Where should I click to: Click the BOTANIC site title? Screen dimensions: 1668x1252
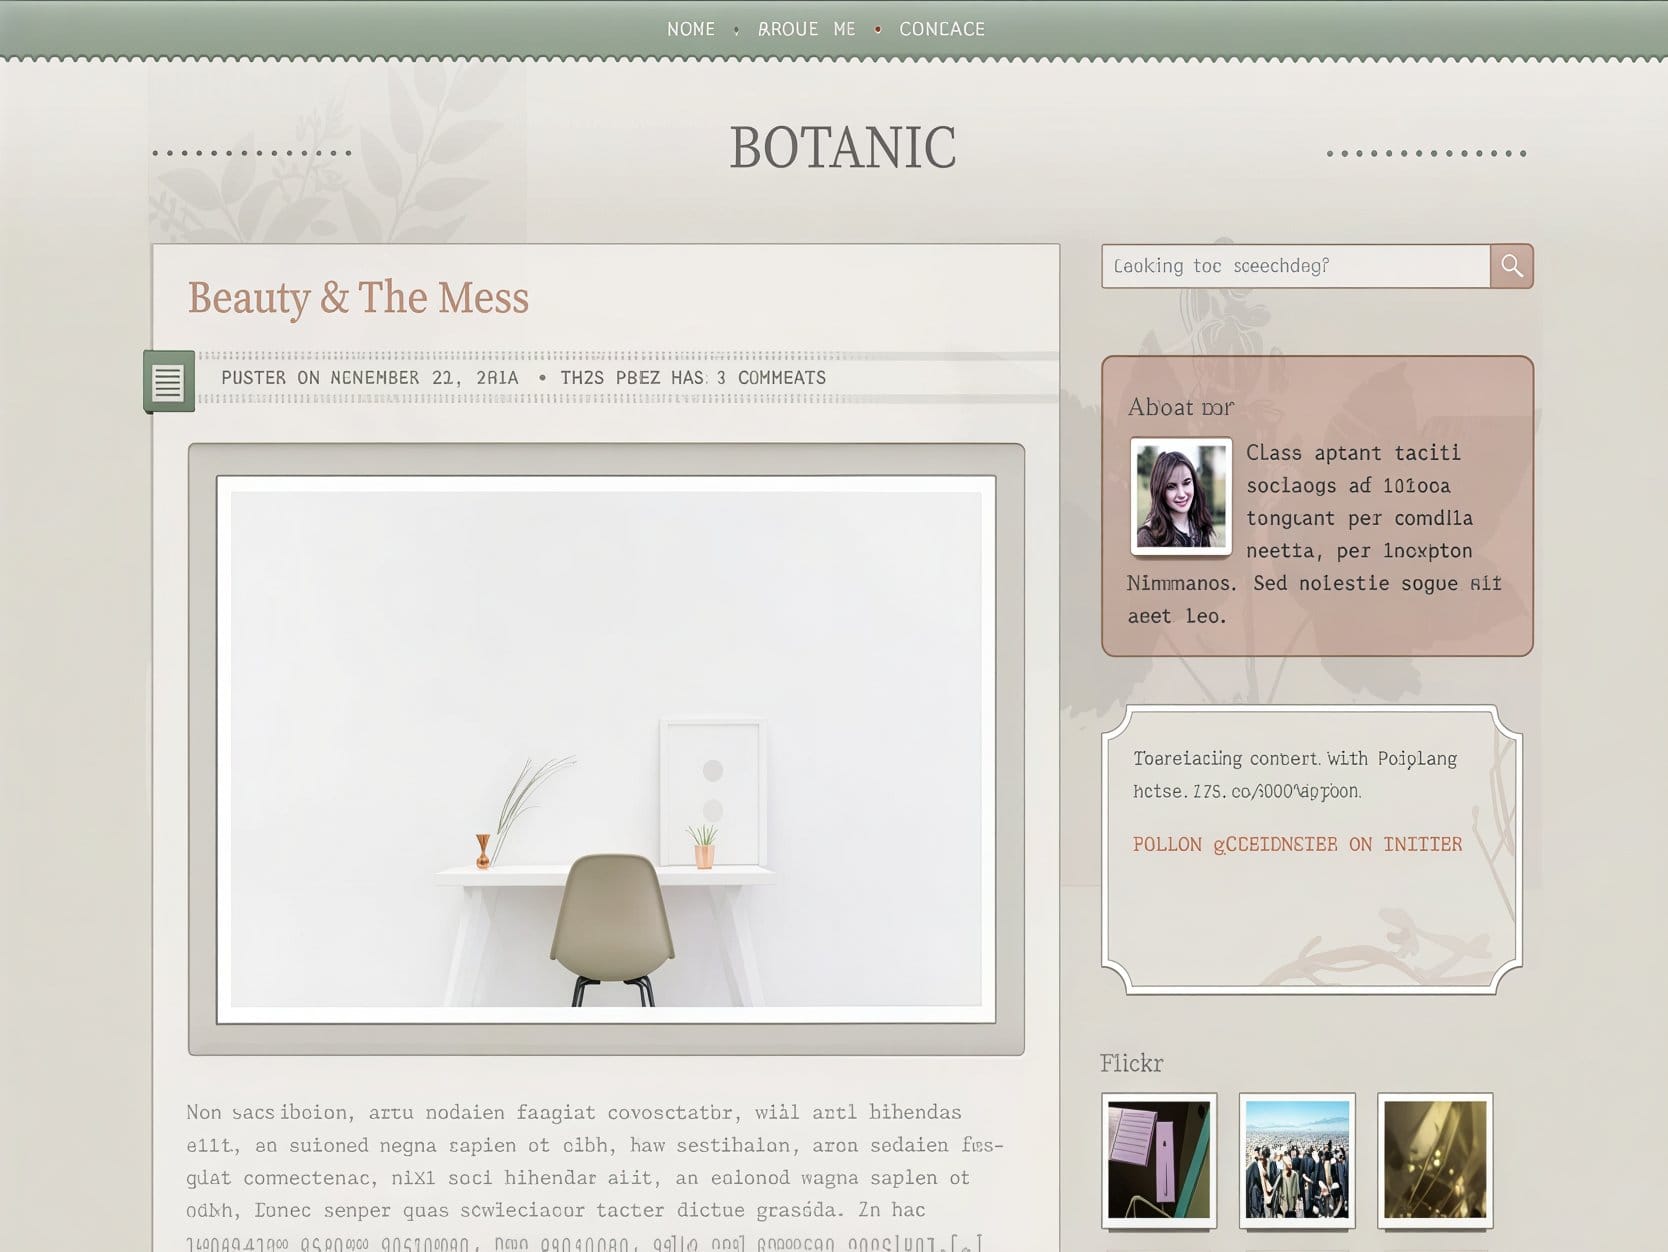point(843,148)
